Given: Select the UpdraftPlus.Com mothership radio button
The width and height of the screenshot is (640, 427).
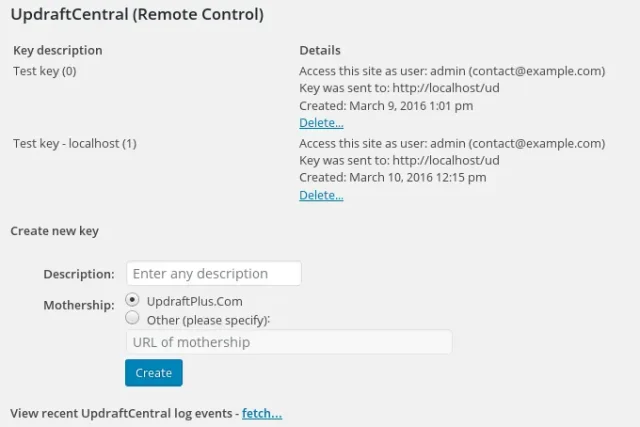Looking at the screenshot, I should pyautogui.click(x=133, y=300).
